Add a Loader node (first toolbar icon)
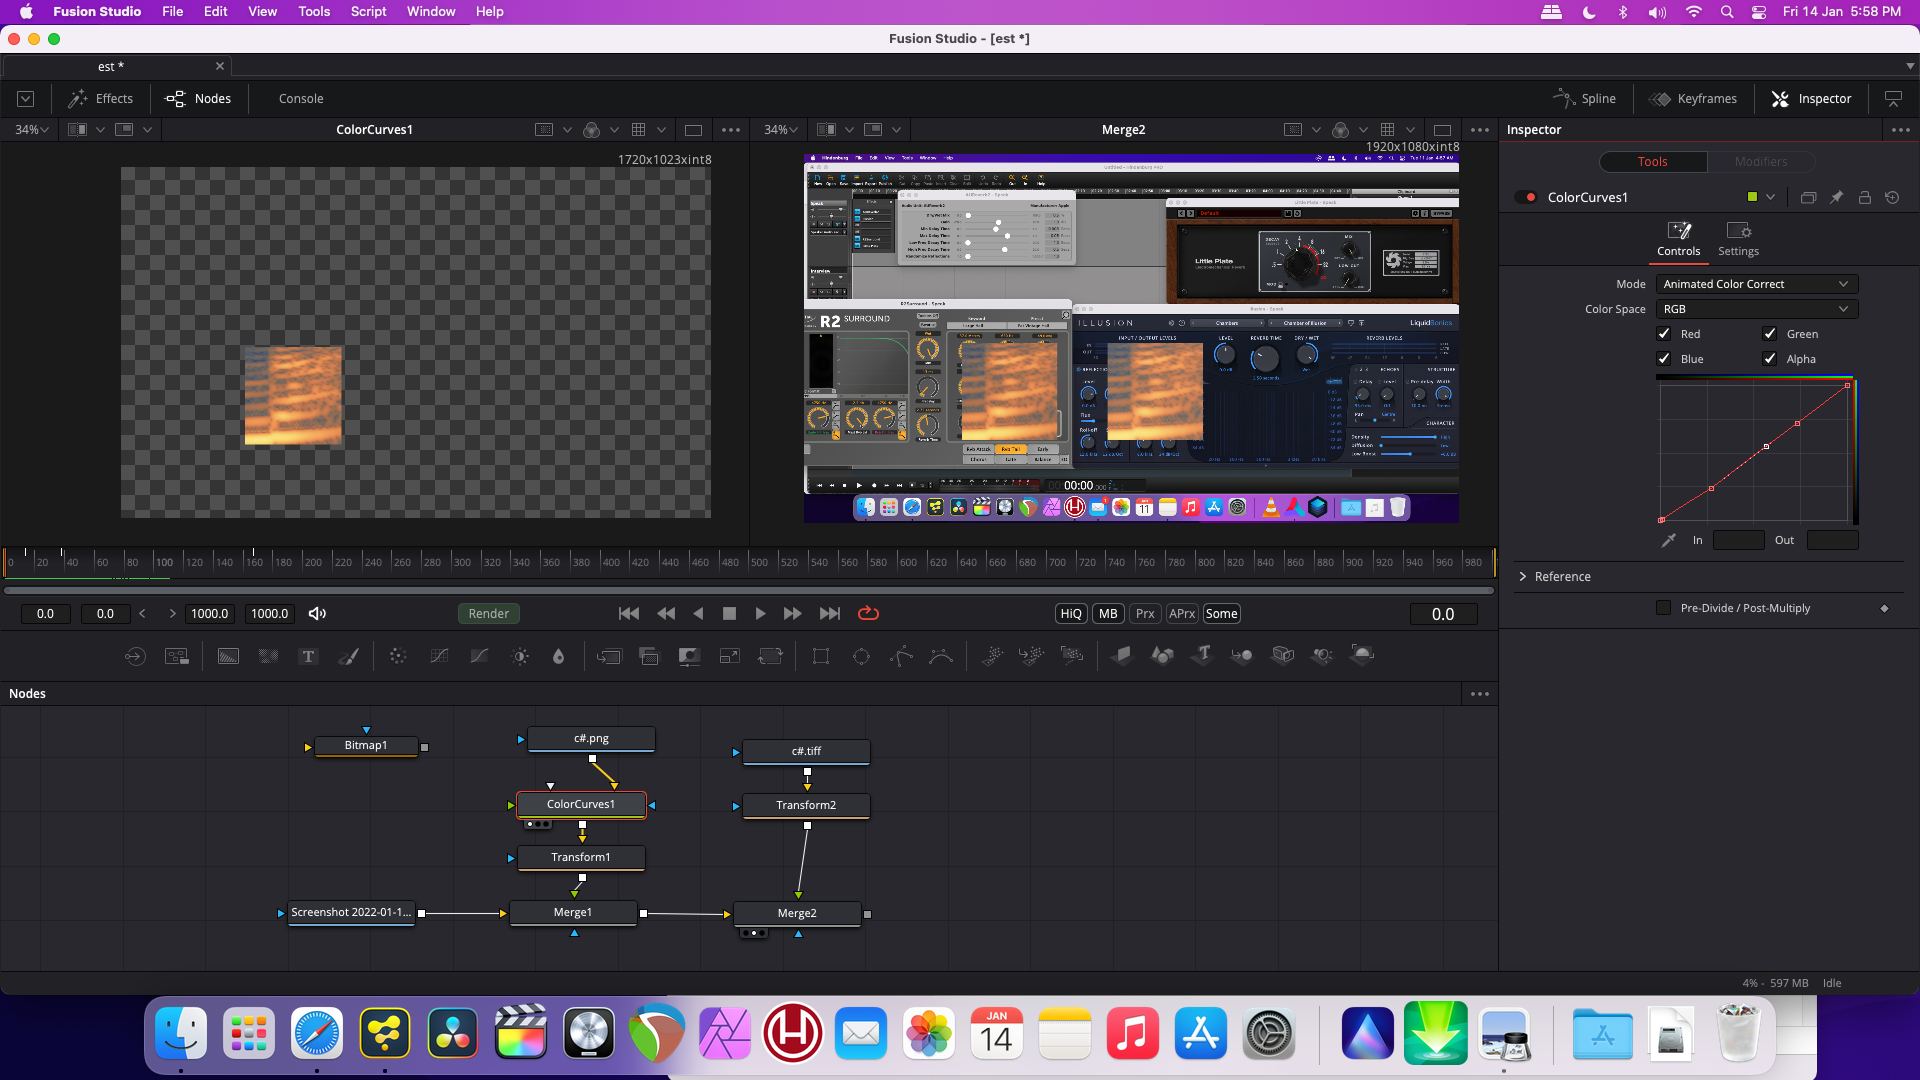 (135, 656)
